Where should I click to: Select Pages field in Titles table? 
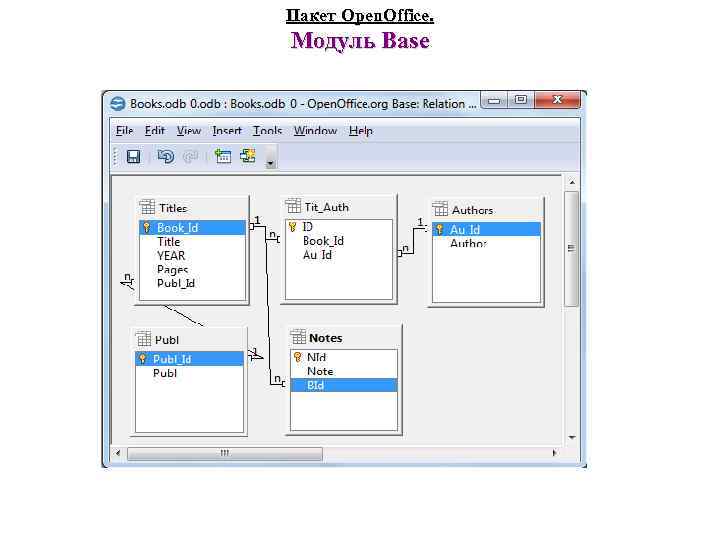[192, 270]
